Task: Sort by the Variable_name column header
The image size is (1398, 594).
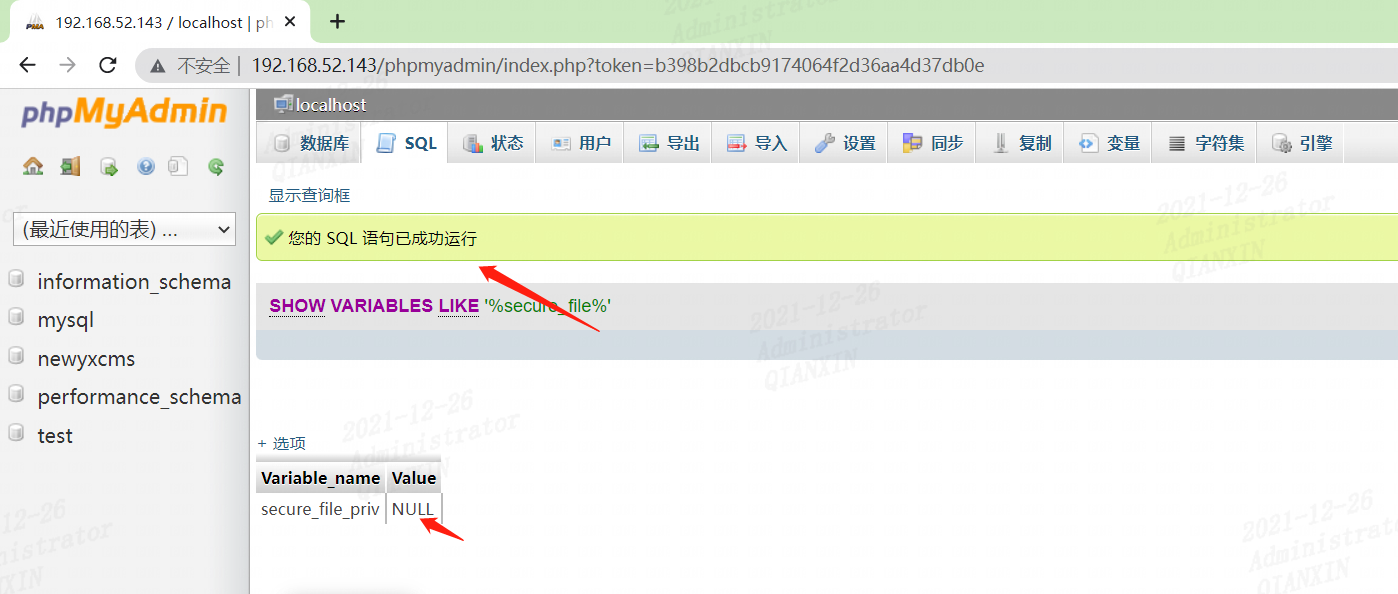Action: (320, 478)
